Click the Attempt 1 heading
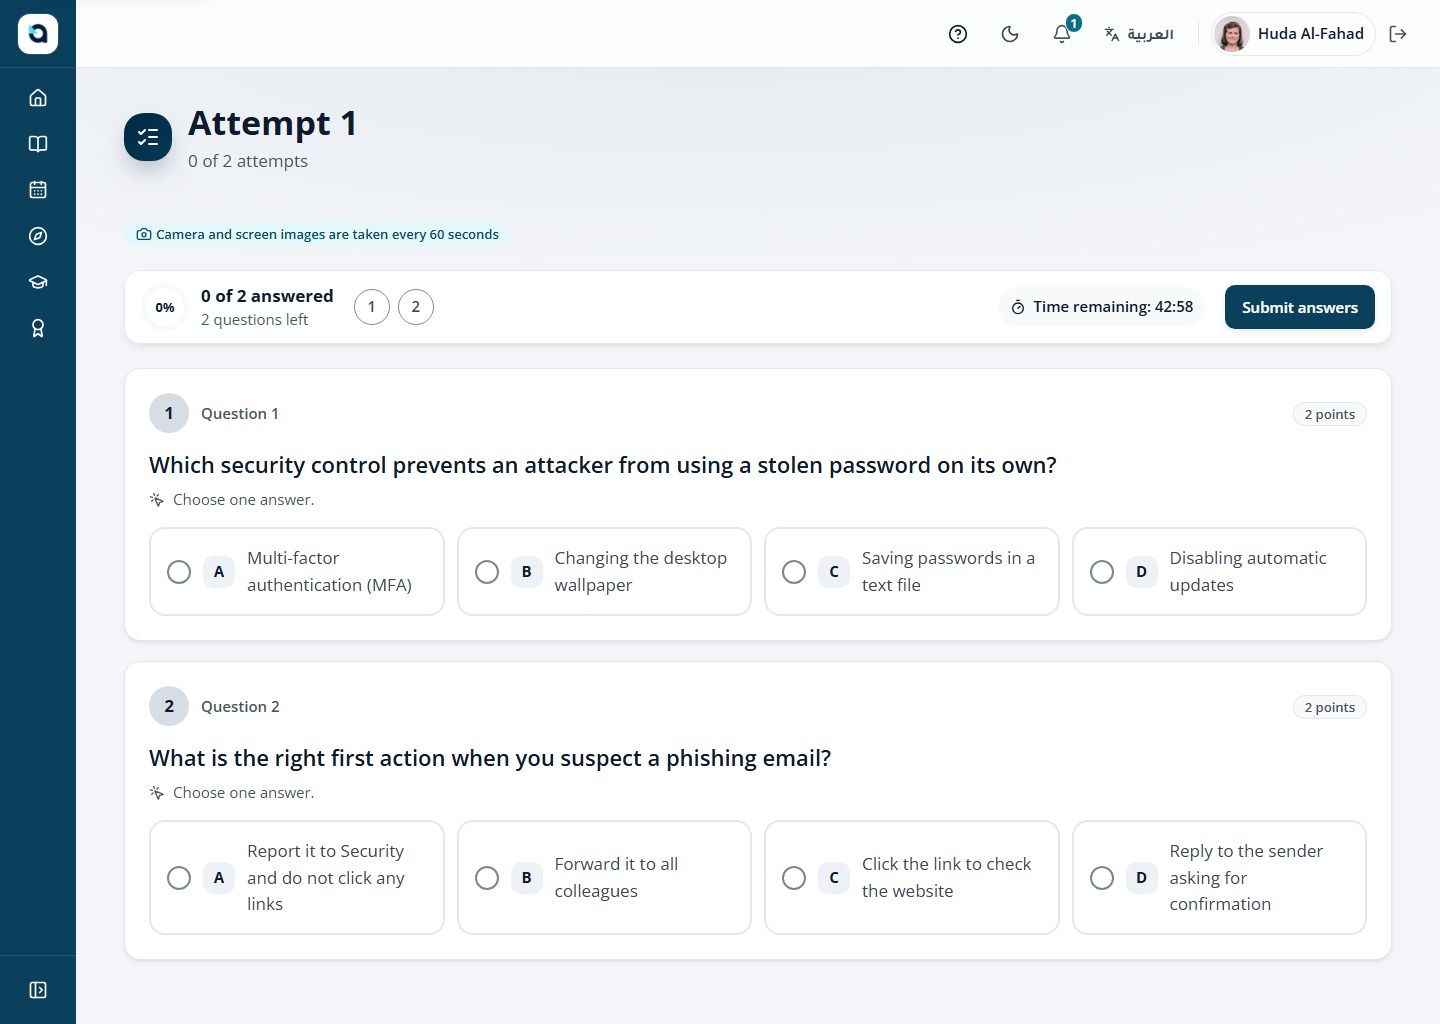Viewport: 1440px width, 1024px height. click(272, 123)
